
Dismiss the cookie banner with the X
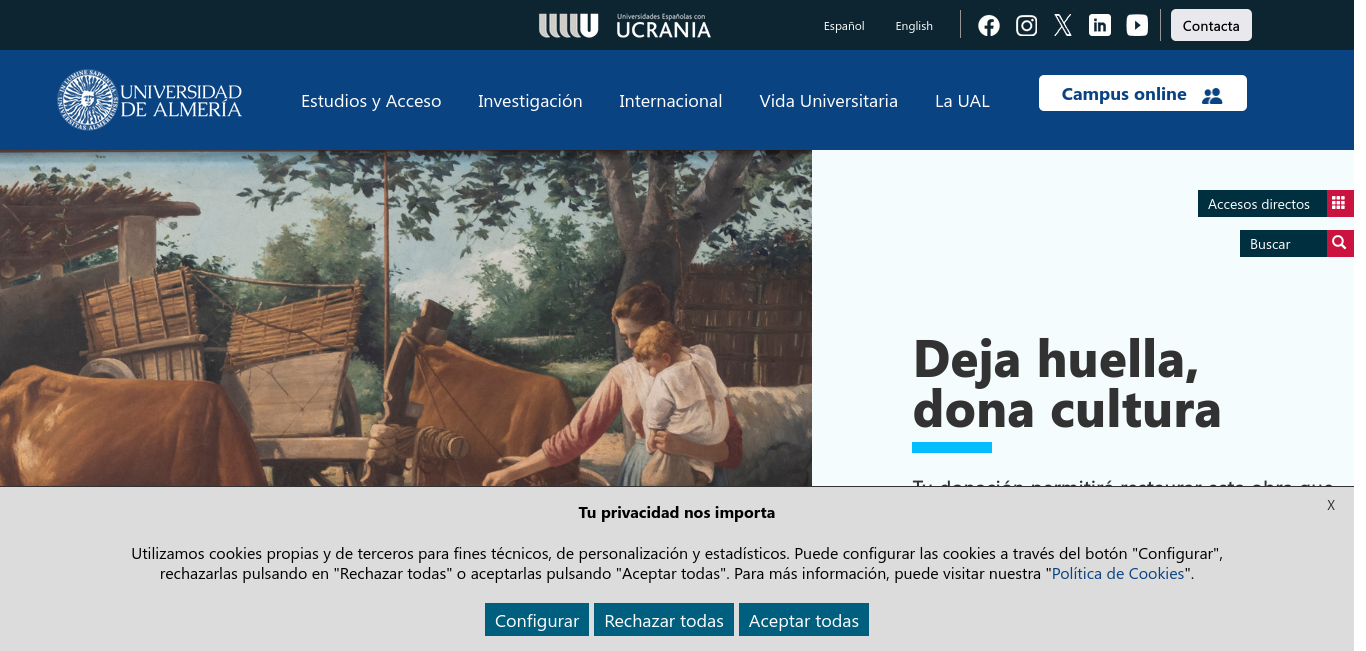coord(1331,505)
